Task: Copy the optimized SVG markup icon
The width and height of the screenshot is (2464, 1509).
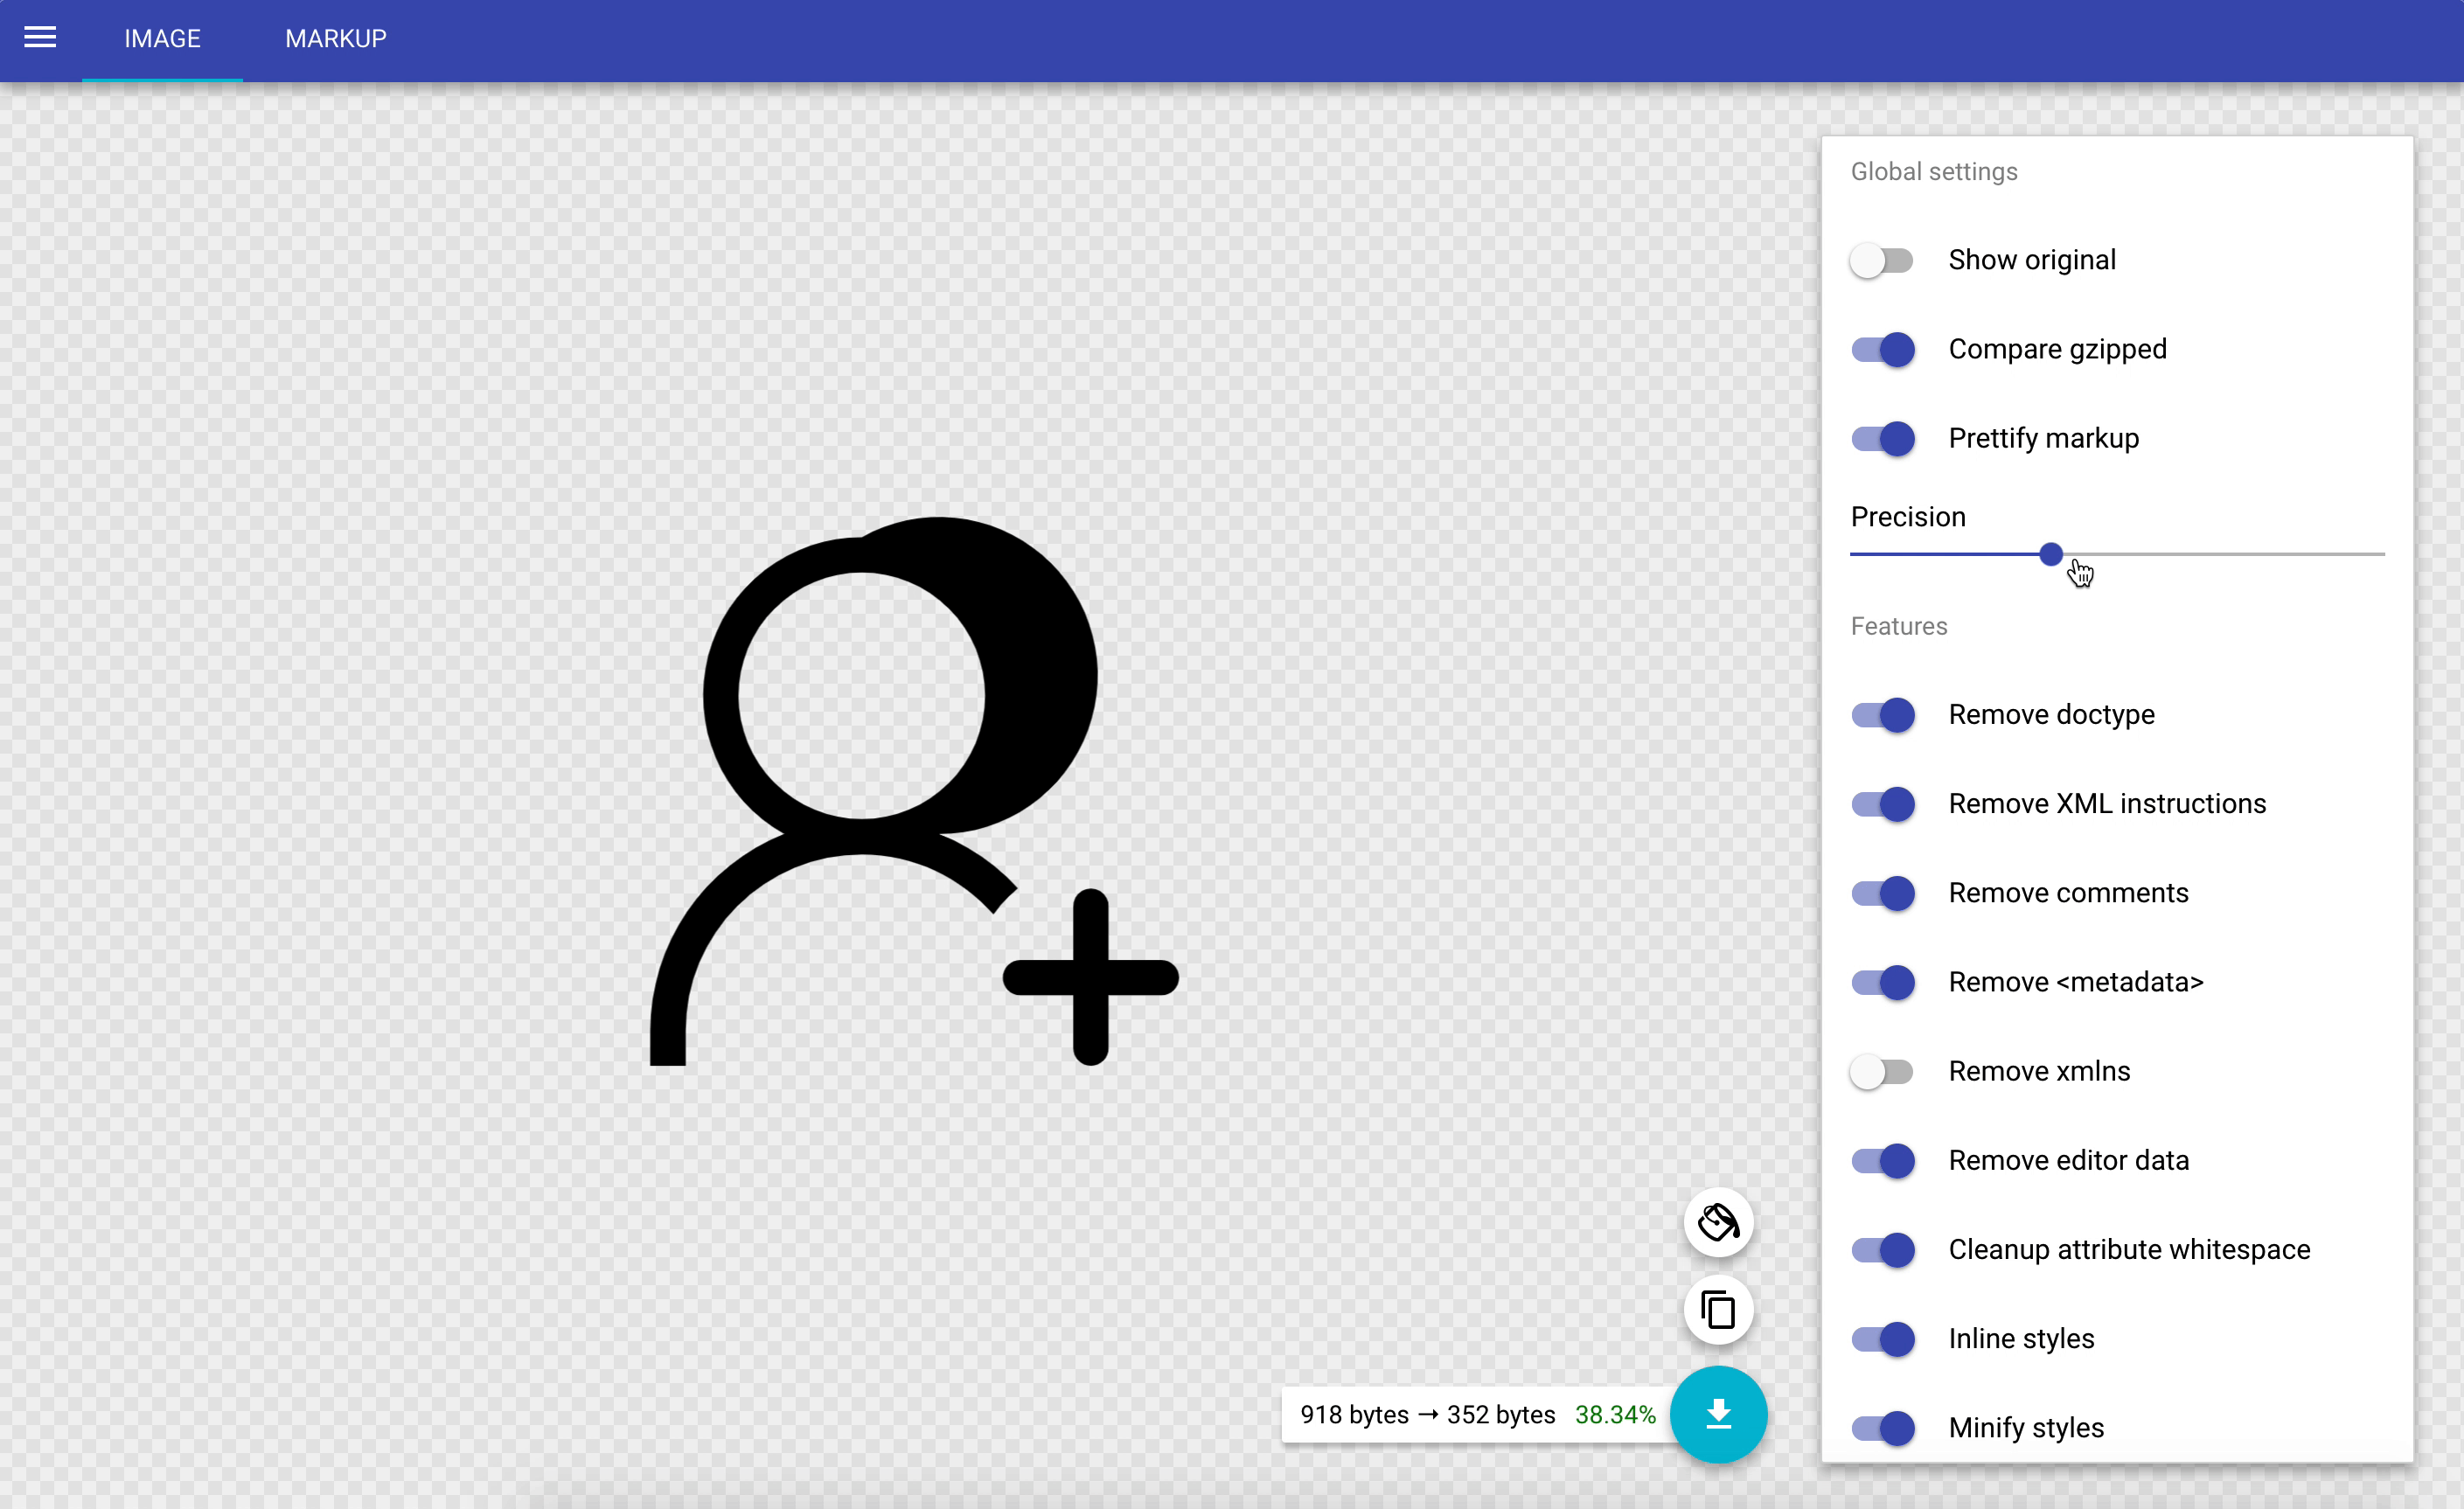Action: tap(1718, 1310)
